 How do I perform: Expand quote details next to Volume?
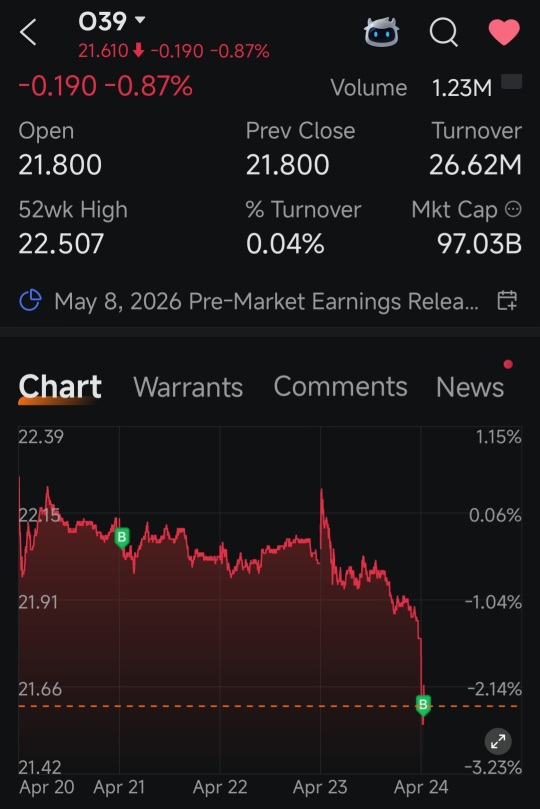tap(512, 82)
